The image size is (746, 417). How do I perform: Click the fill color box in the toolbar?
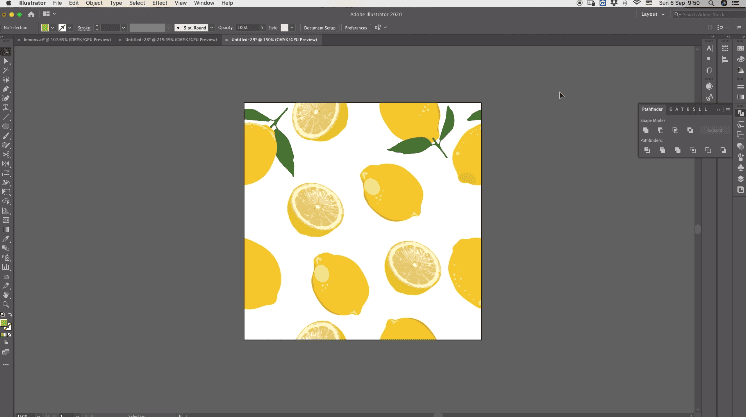click(4, 323)
